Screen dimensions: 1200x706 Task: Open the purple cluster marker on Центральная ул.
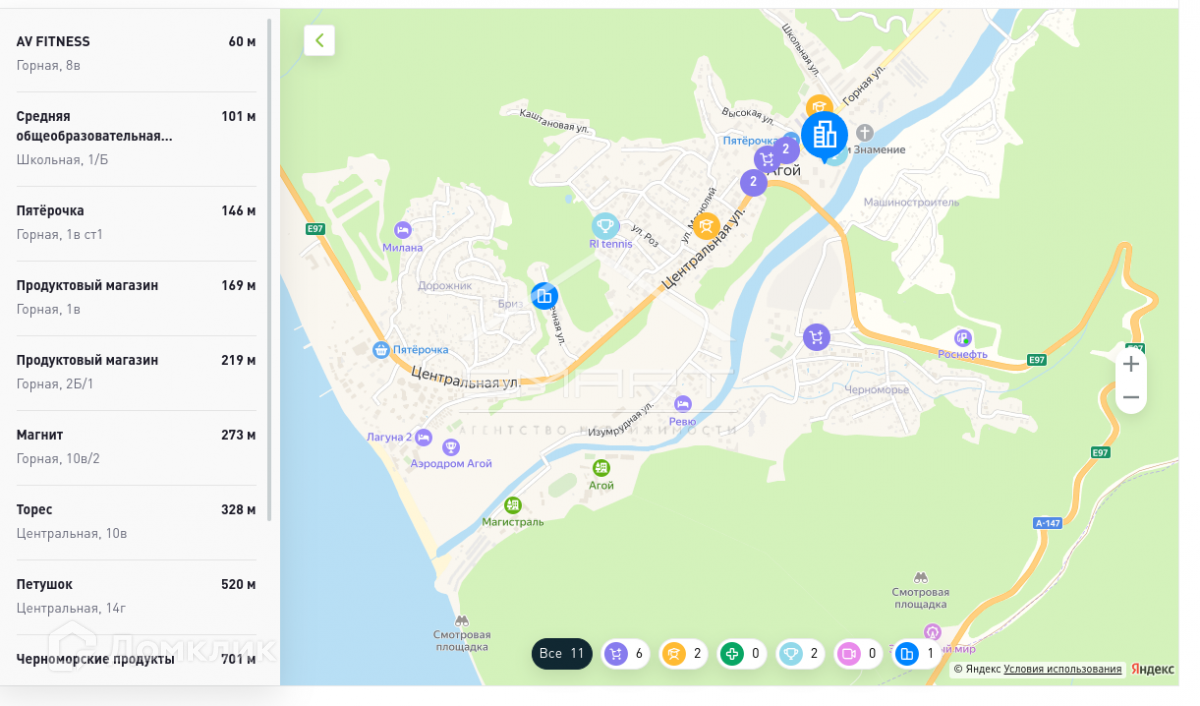pos(753,182)
